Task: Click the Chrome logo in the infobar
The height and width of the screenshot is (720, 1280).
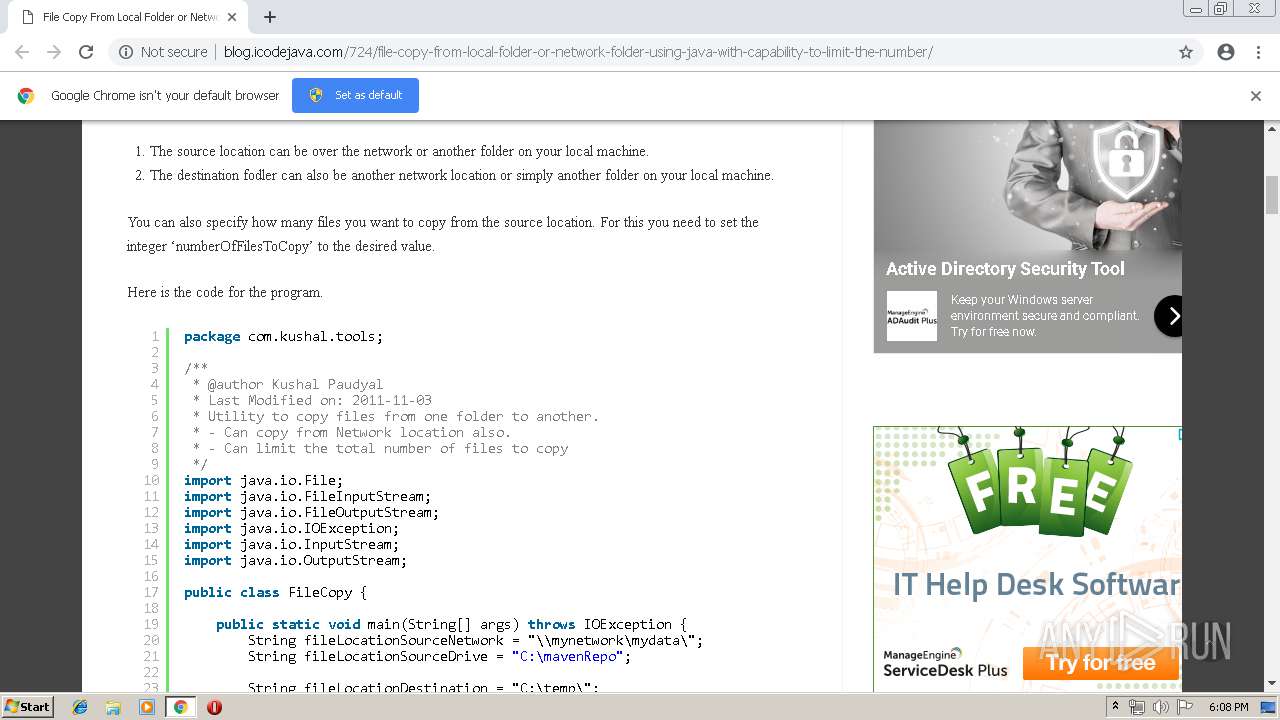Action: (26, 96)
